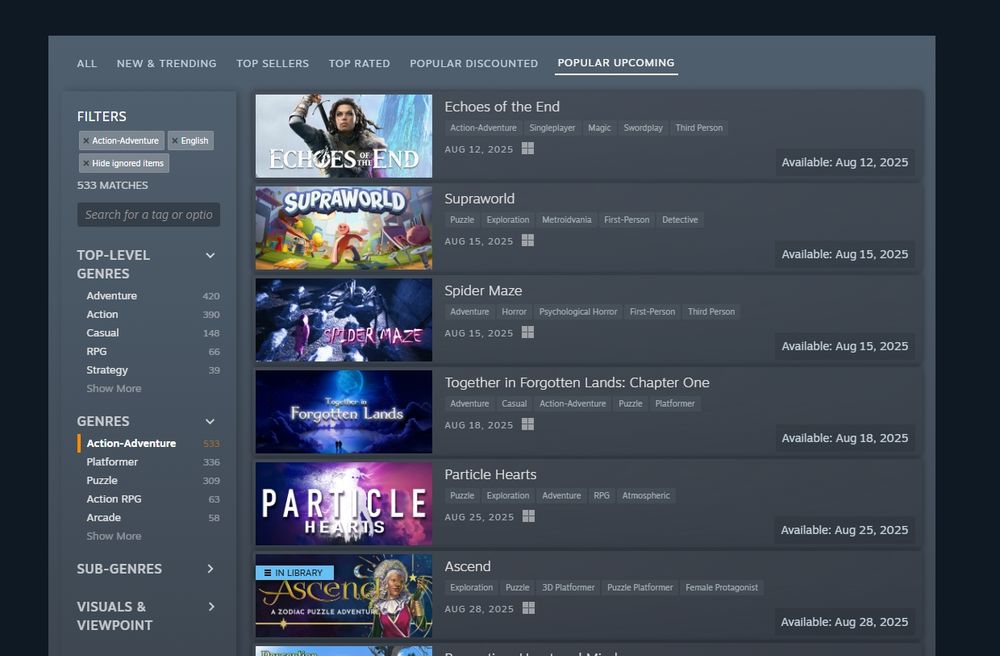Click the Singleplayer tag
Image resolution: width=1000 pixels, height=656 pixels.
[x=552, y=128]
